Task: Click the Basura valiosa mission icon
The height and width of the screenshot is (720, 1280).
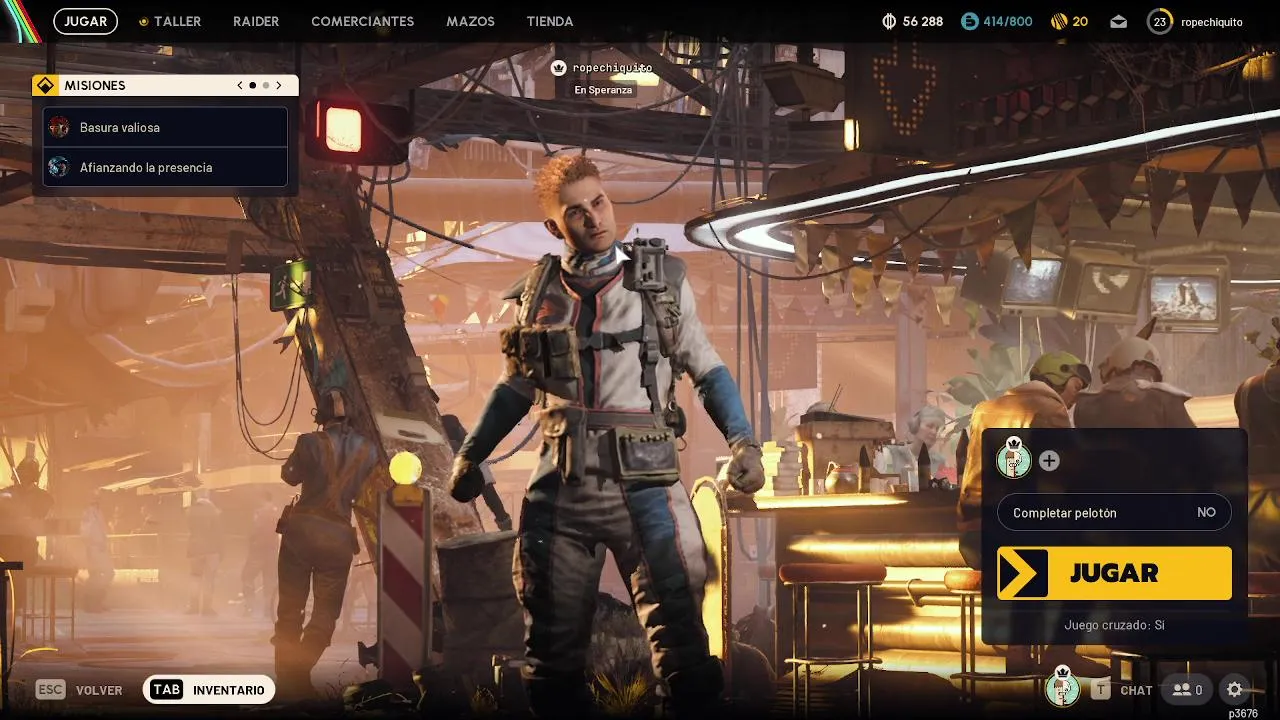Action: (x=59, y=127)
